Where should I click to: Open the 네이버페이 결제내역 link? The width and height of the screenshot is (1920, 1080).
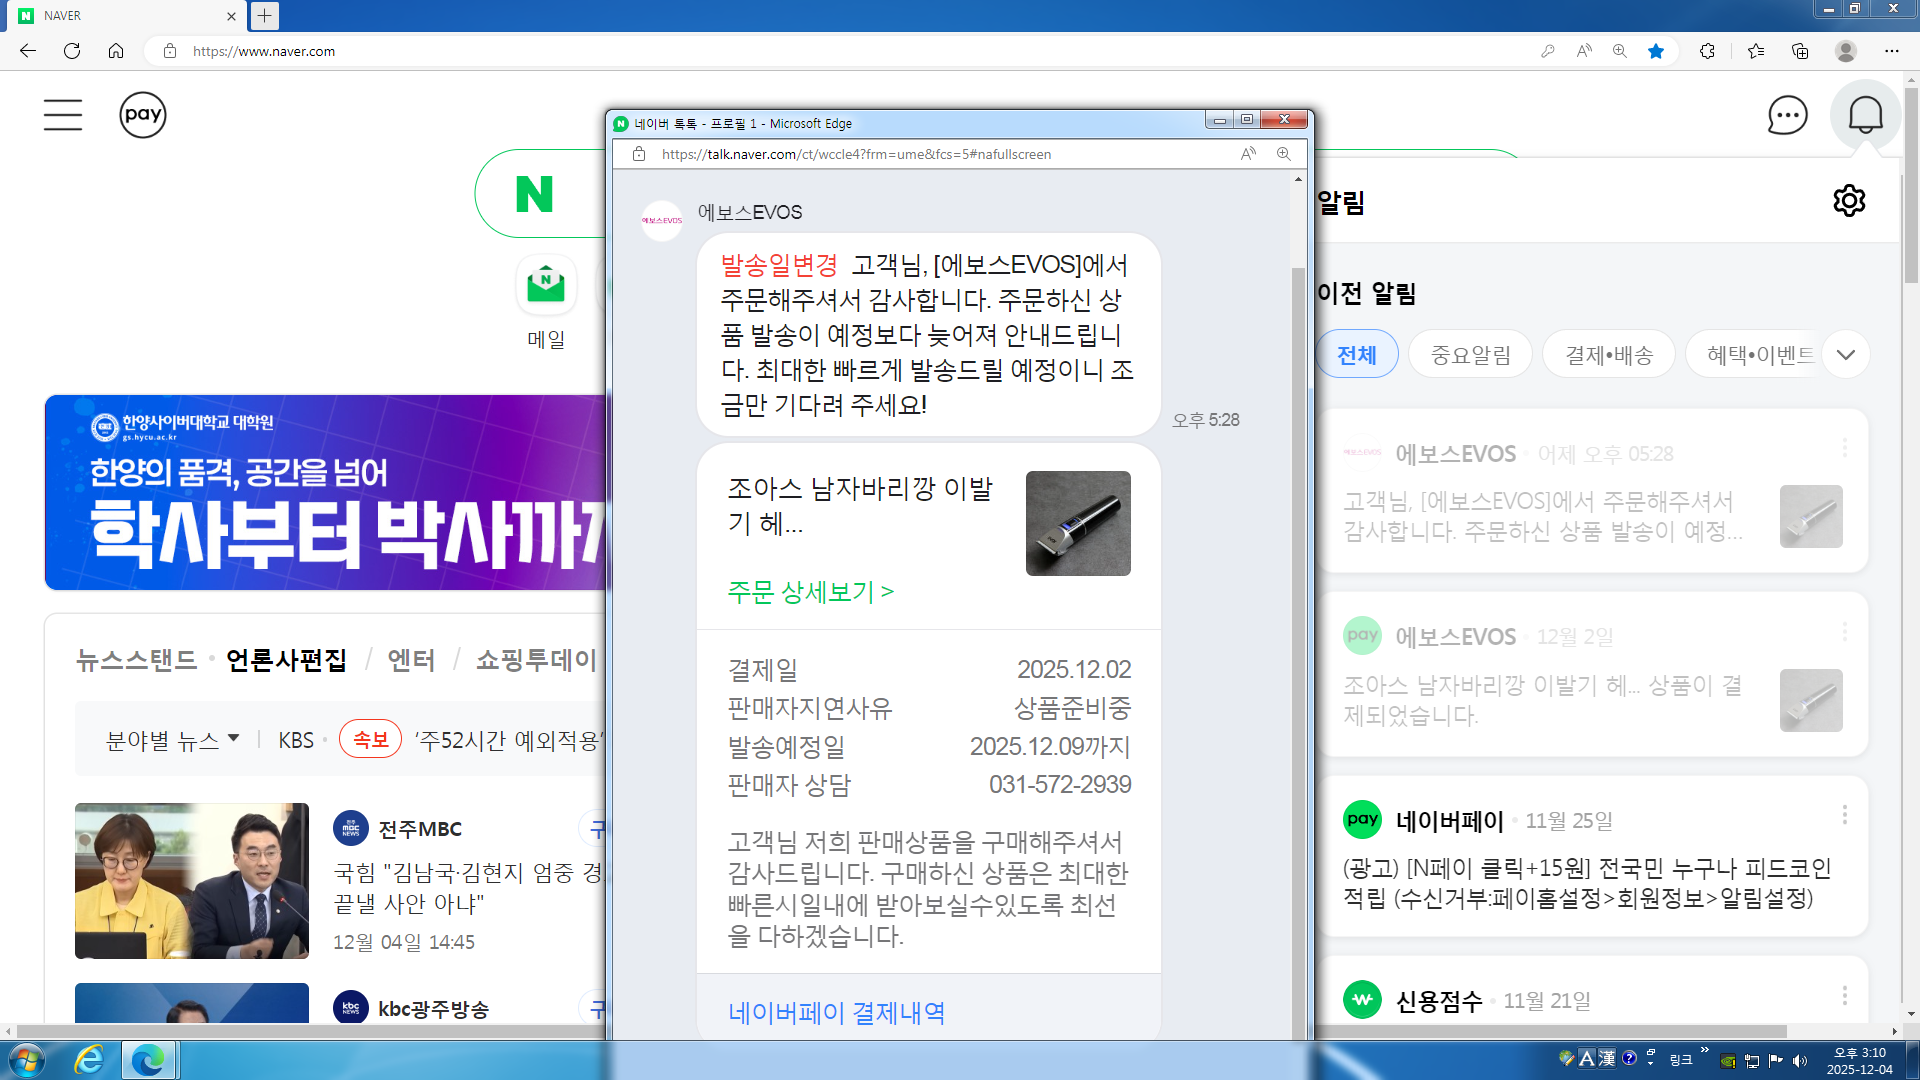tap(836, 1013)
